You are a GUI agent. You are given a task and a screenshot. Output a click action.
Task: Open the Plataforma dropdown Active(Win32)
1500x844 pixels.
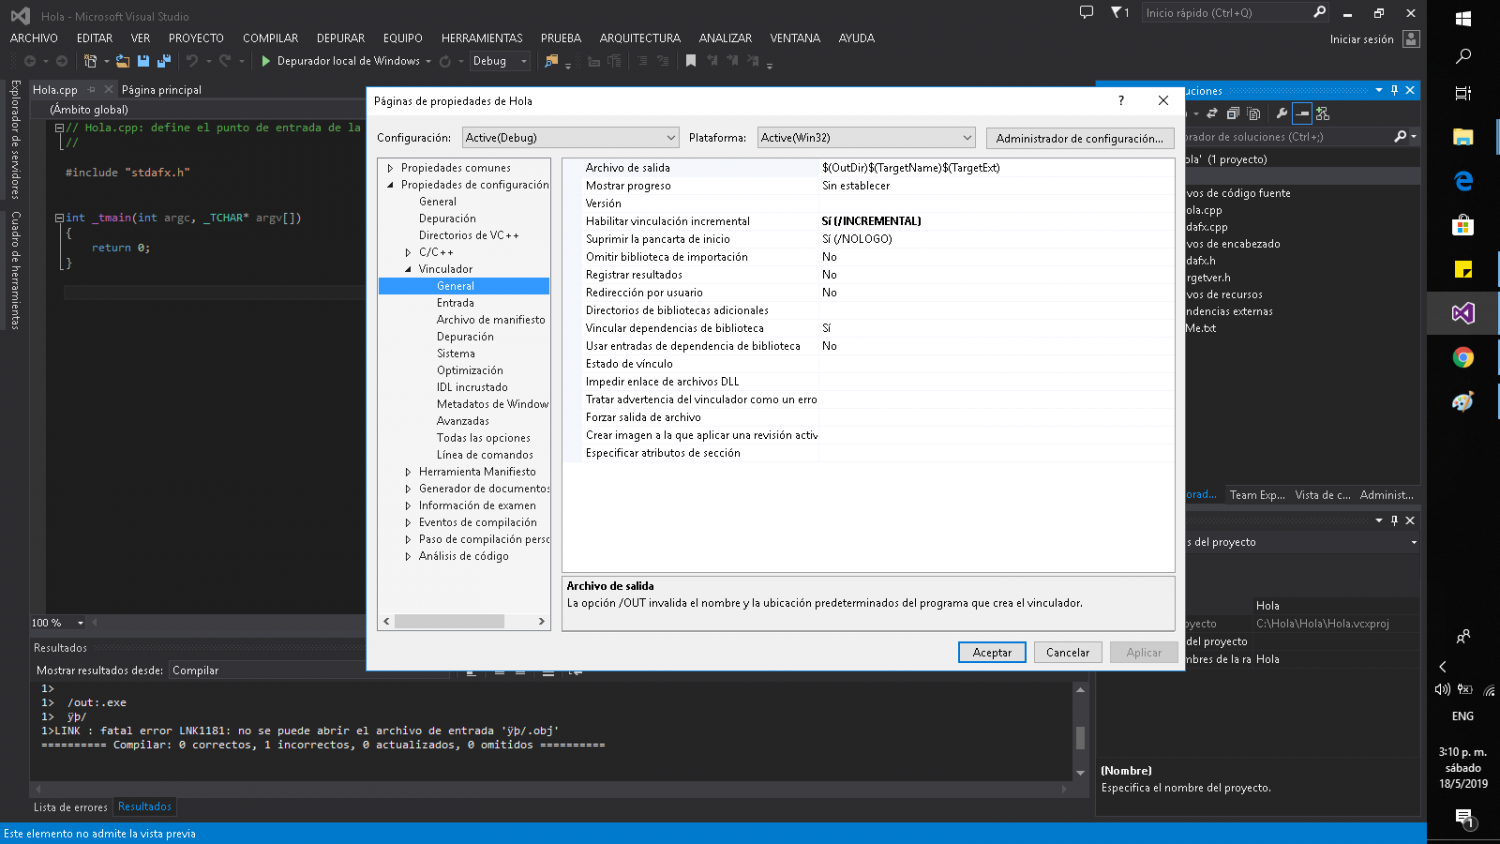(x=866, y=137)
